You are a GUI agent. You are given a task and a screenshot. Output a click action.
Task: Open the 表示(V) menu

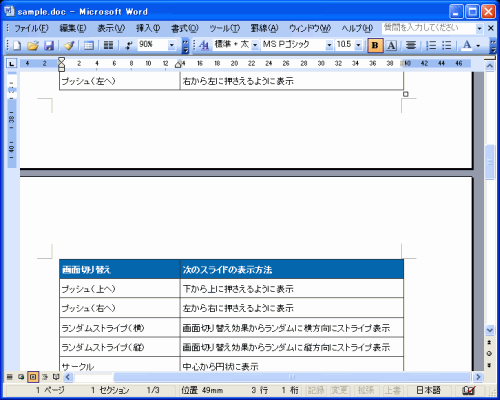(x=111, y=28)
